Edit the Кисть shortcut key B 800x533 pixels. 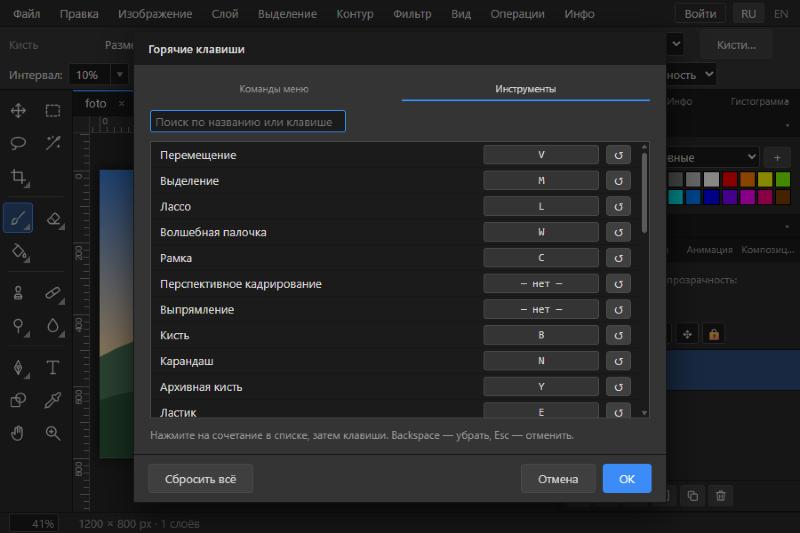tap(541, 335)
